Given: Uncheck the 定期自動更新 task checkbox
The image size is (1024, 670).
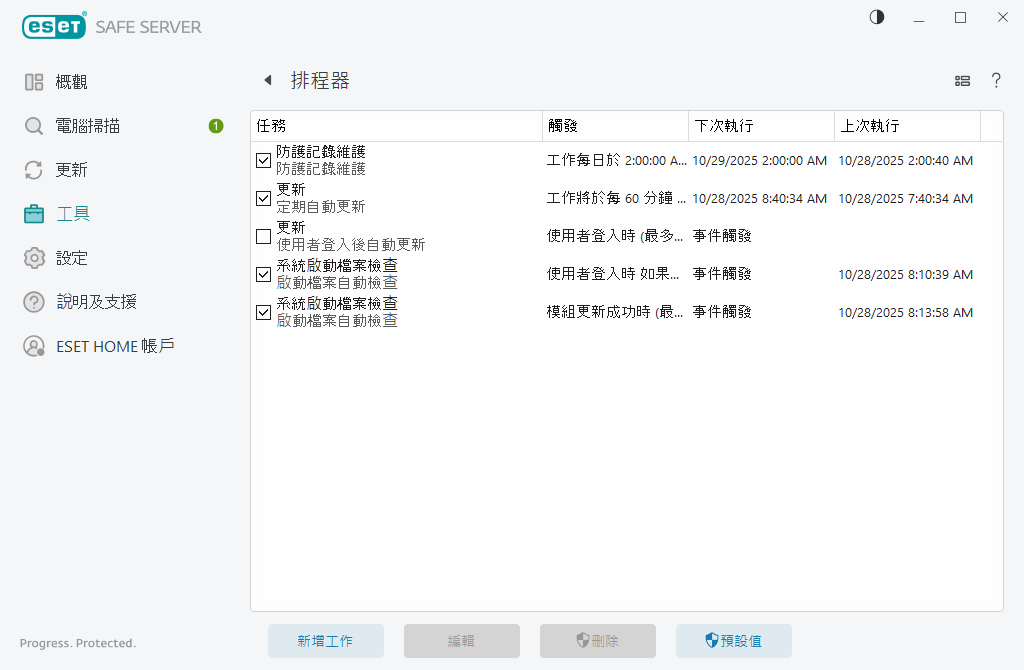Looking at the screenshot, I should point(264,198).
